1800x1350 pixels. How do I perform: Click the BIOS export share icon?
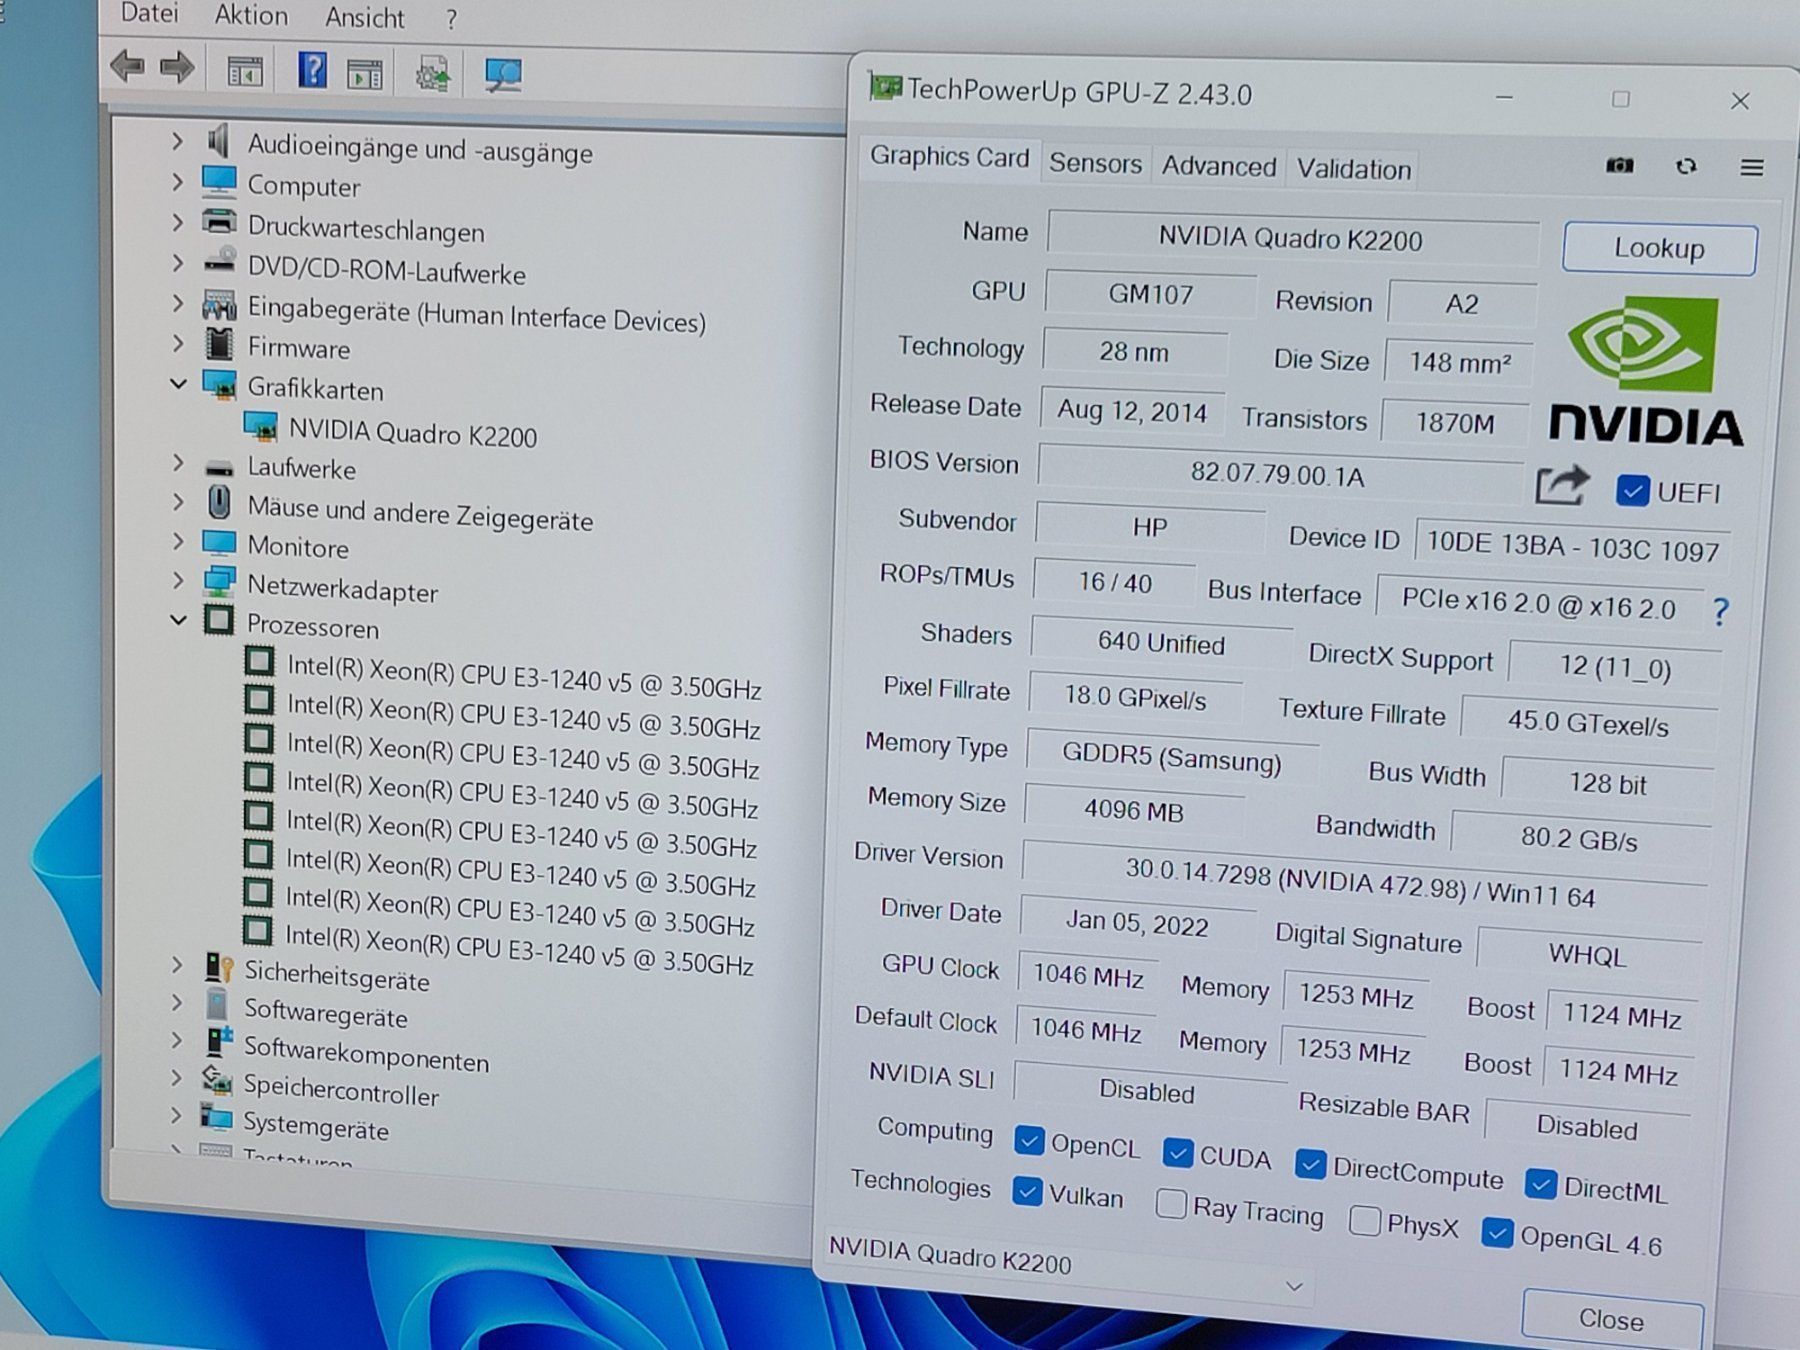point(1561,485)
